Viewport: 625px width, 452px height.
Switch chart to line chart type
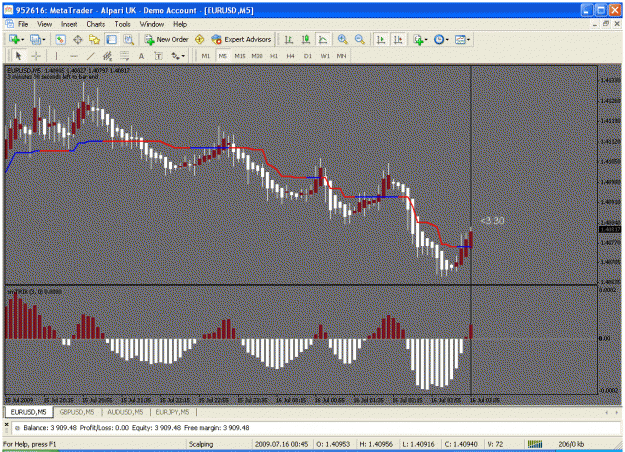point(323,39)
